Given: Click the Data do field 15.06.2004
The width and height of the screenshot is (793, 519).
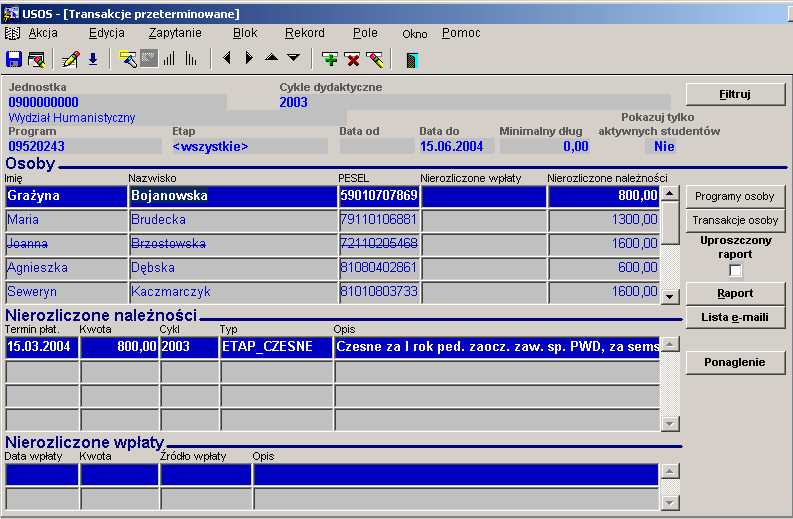Looking at the screenshot, I should [456, 146].
